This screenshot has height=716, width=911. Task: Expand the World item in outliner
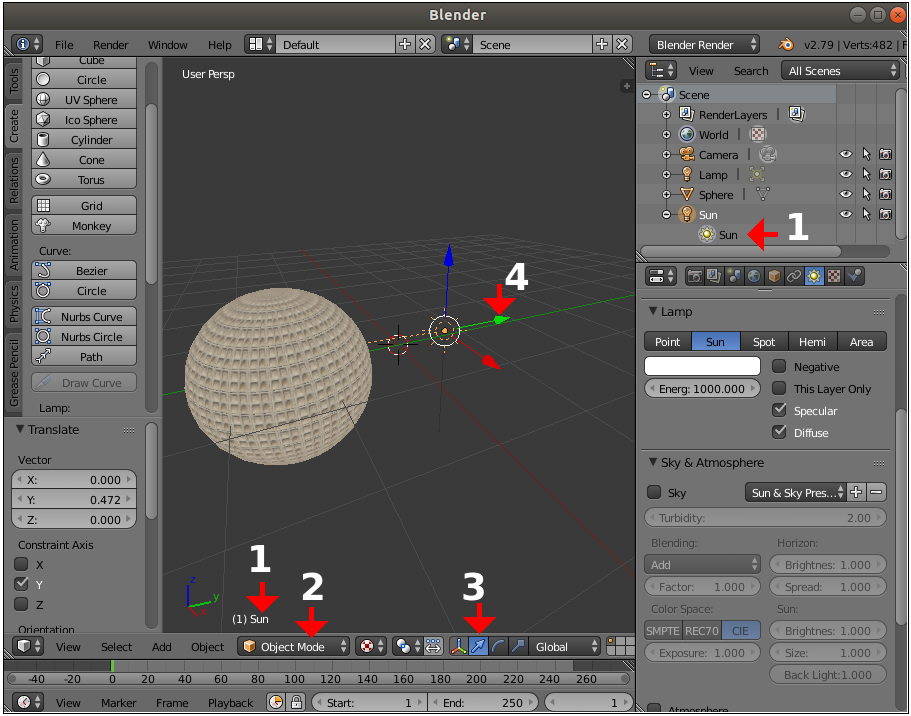(x=666, y=134)
